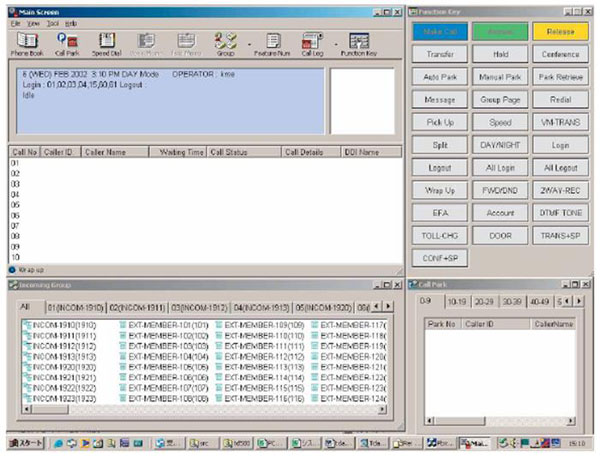Switch to the 01(INCOM-1910) tab
This screenshot has height=457, width=600.
click(75, 308)
